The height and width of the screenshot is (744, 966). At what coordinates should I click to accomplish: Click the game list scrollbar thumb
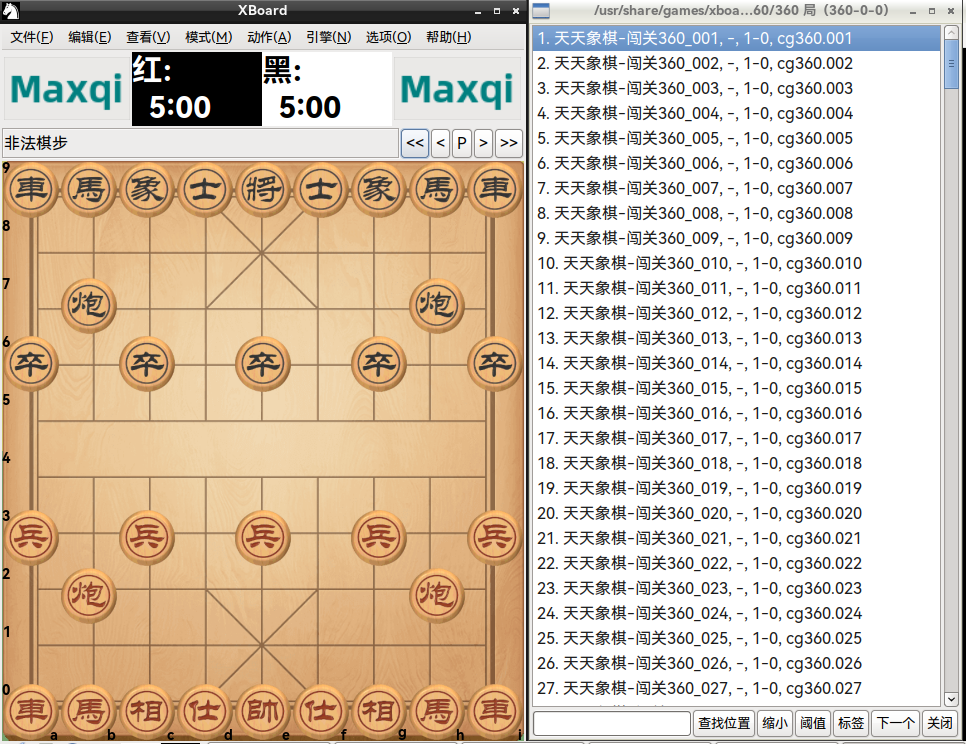[951, 64]
